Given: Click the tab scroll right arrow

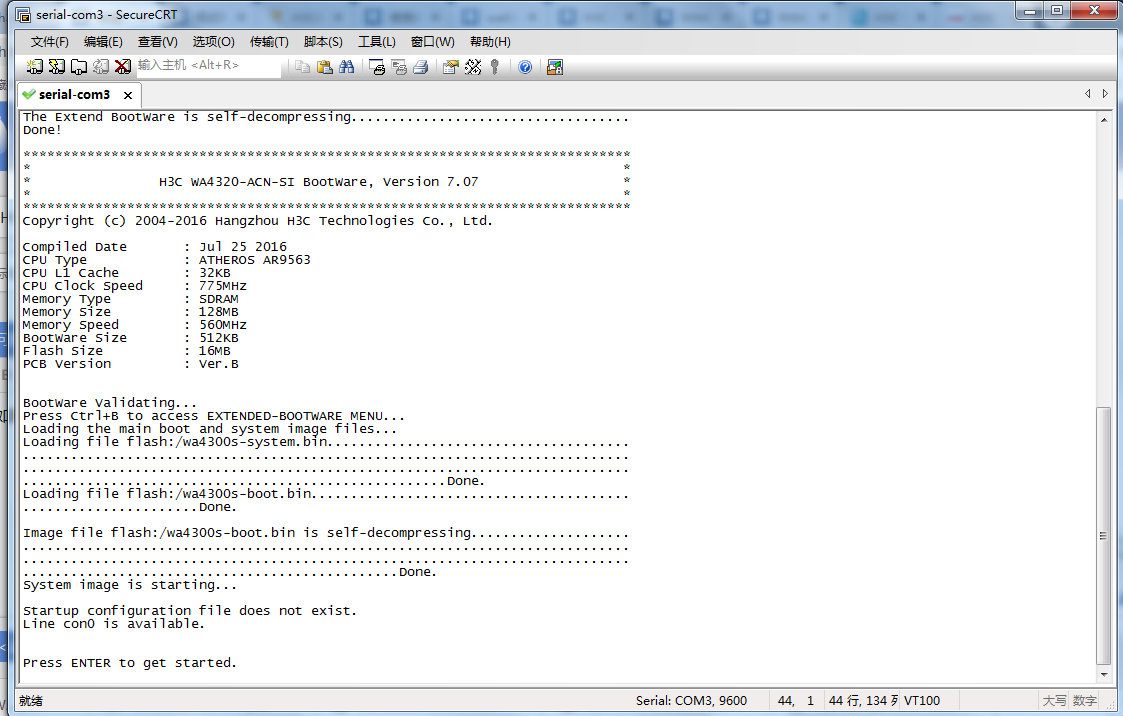Looking at the screenshot, I should (x=1105, y=94).
